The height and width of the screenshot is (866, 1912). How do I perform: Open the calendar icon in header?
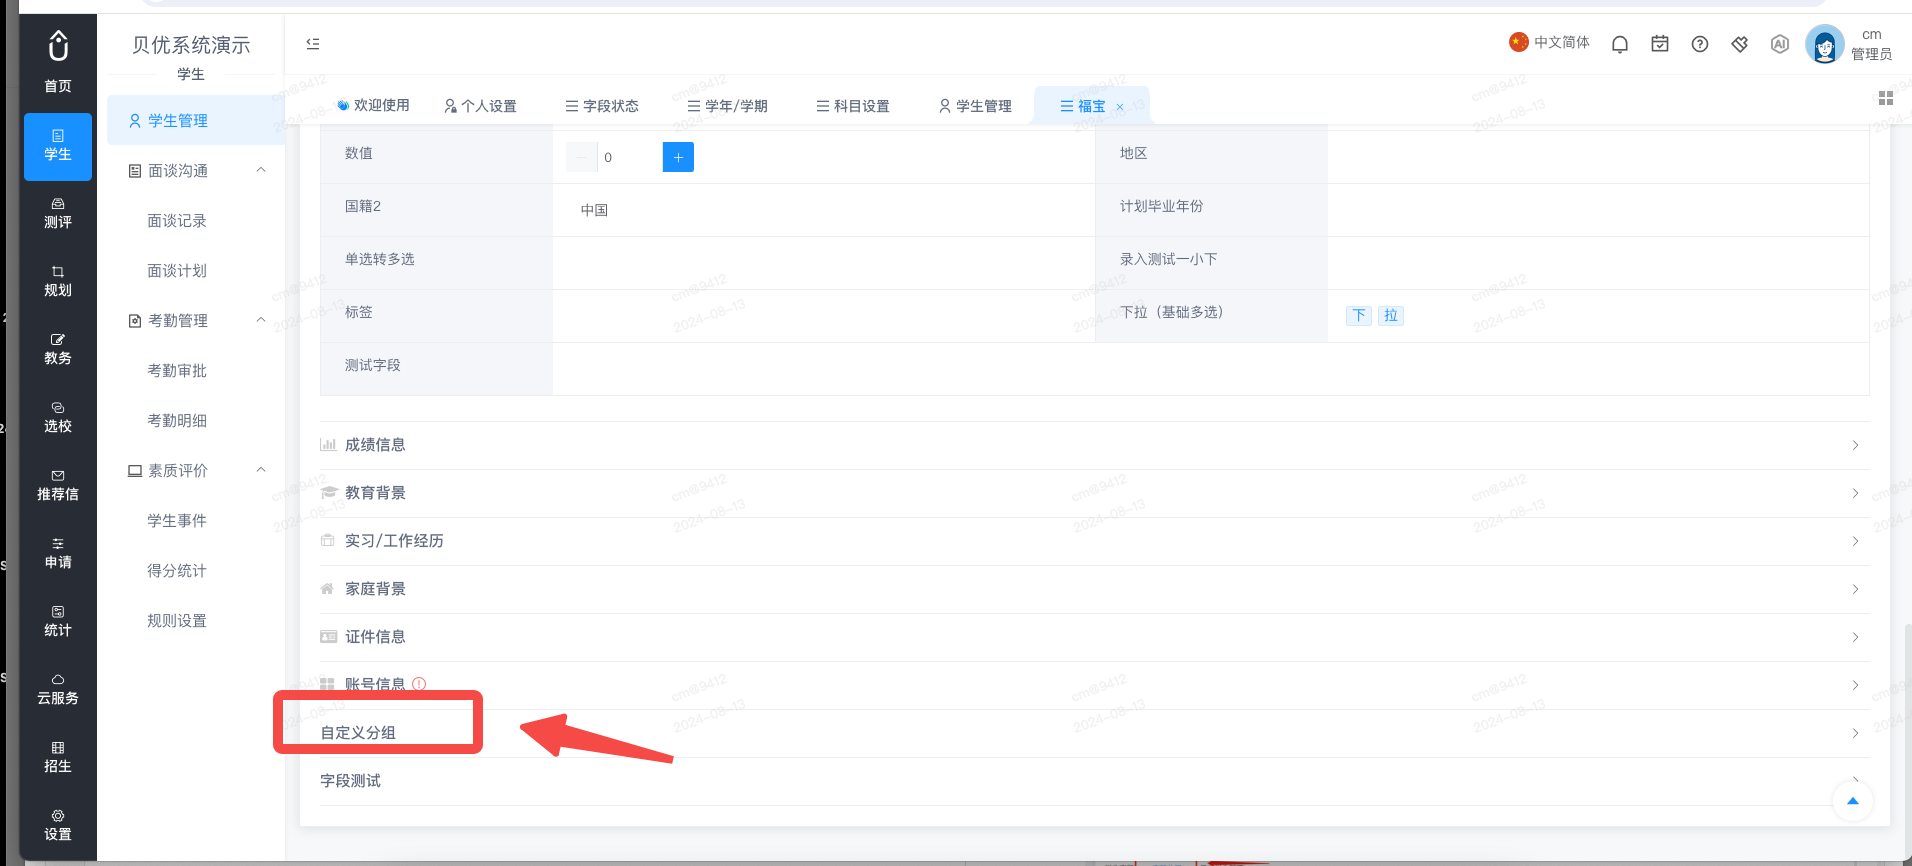pos(1660,44)
